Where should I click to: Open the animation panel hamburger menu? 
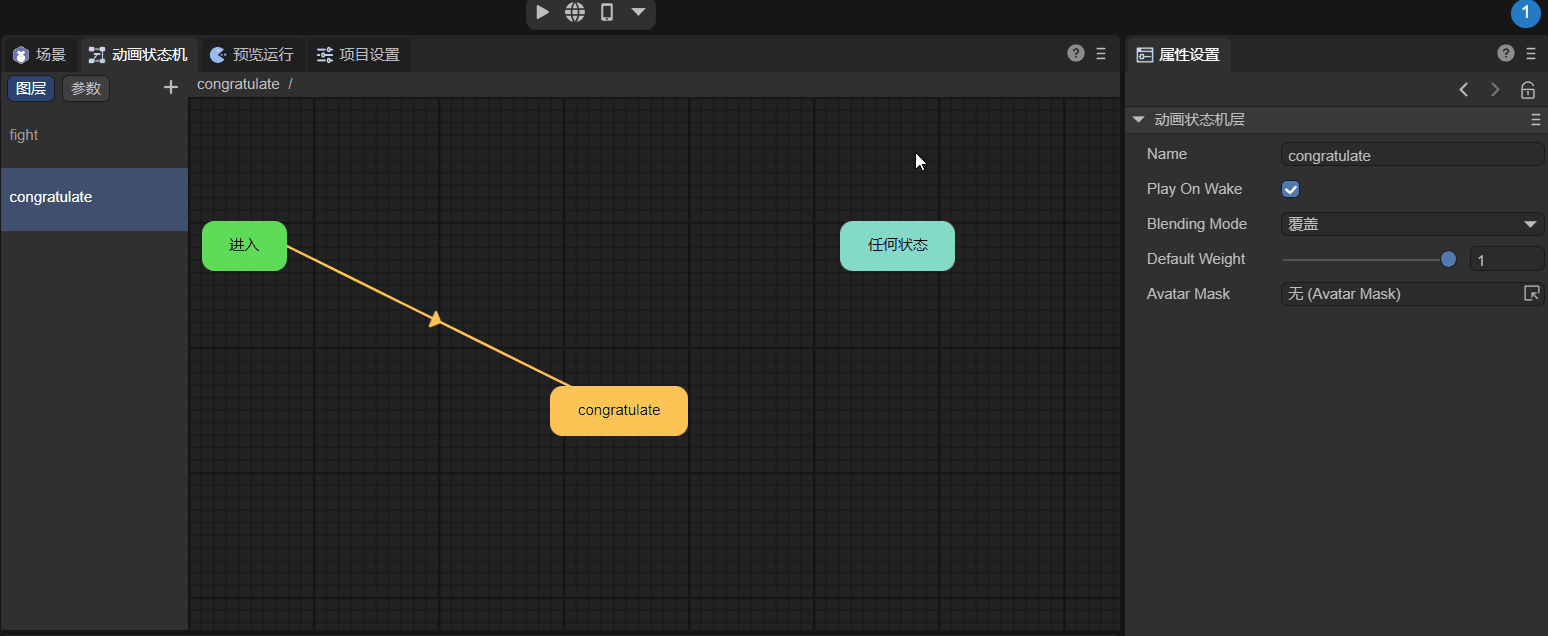(1101, 54)
